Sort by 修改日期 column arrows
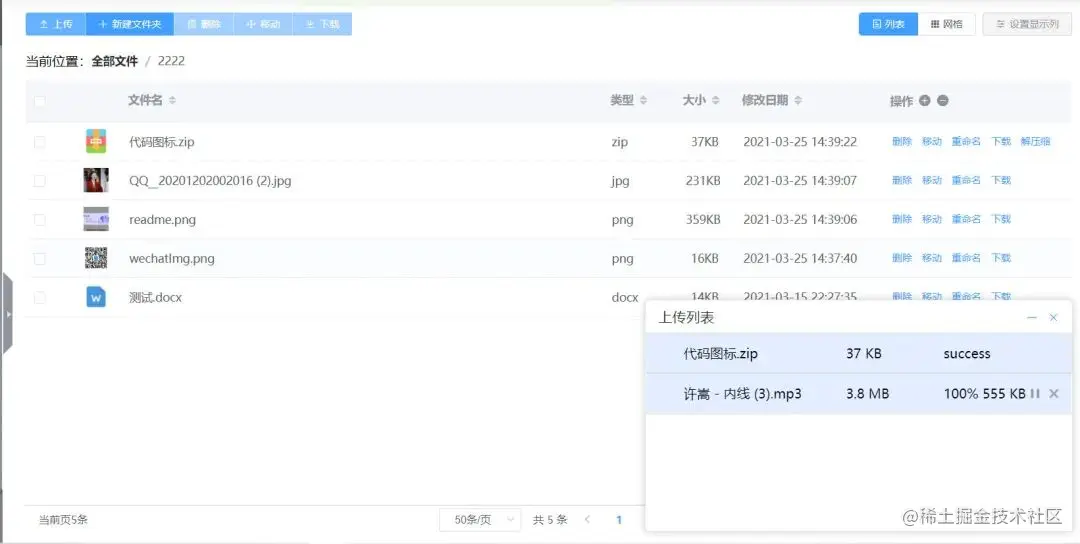Image resolution: width=1080 pixels, height=544 pixels. point(798,101)
